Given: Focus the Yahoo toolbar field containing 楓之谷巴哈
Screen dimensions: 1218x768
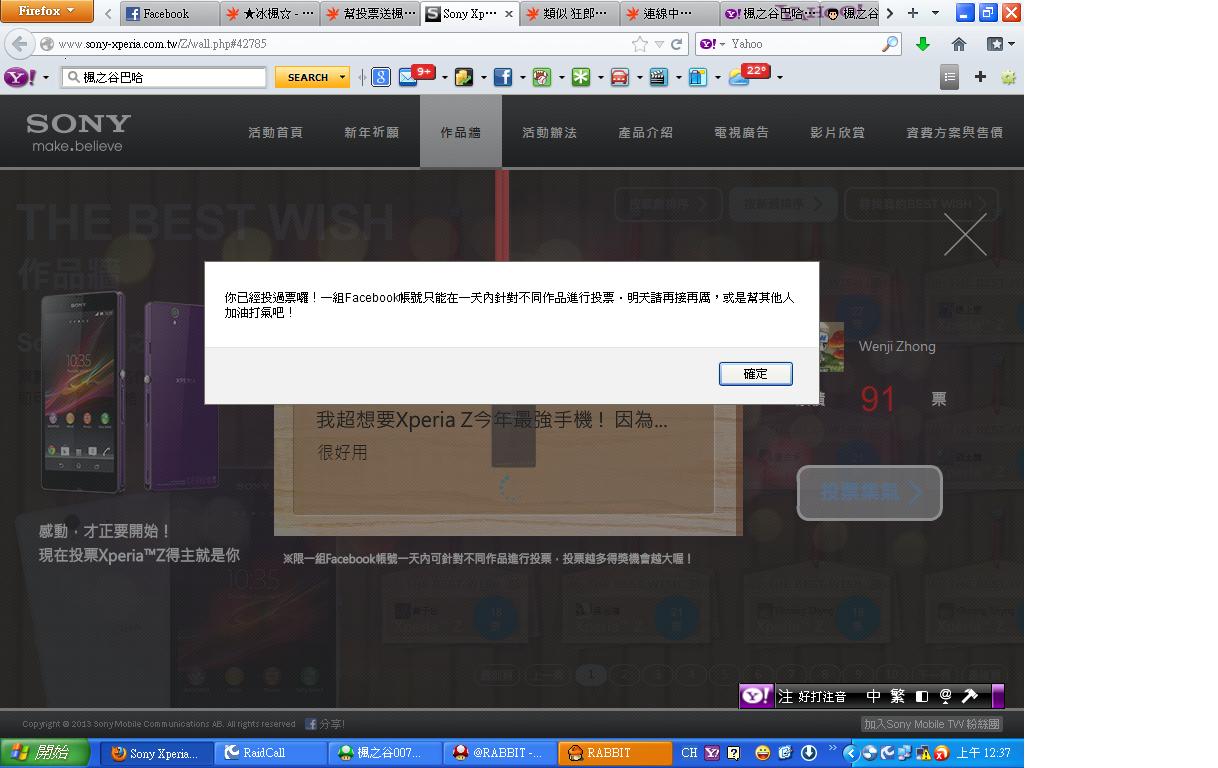Looking at the screenshot, I should pos(164,77).
